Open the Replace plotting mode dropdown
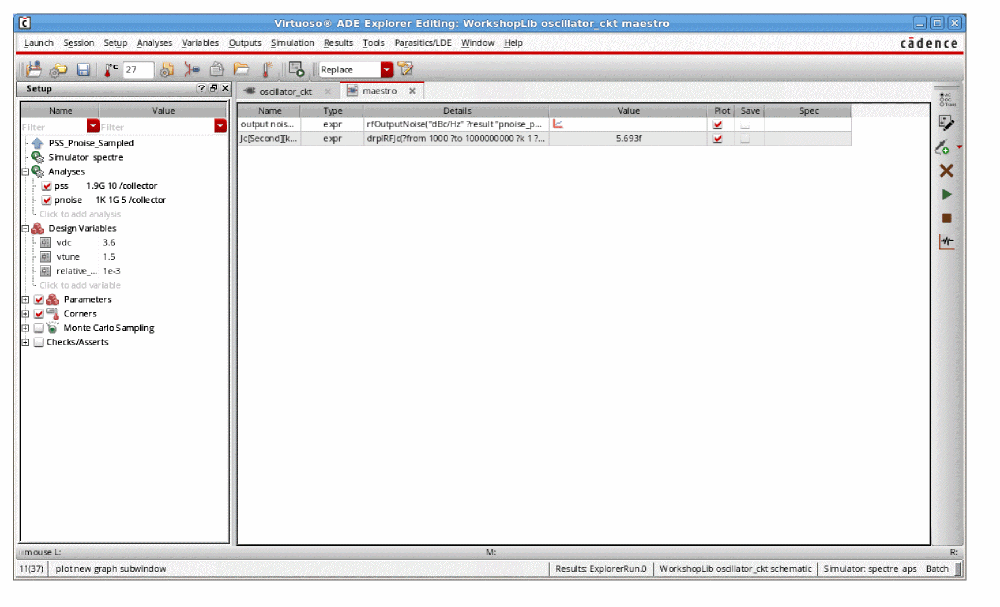 tap(386, 69)
